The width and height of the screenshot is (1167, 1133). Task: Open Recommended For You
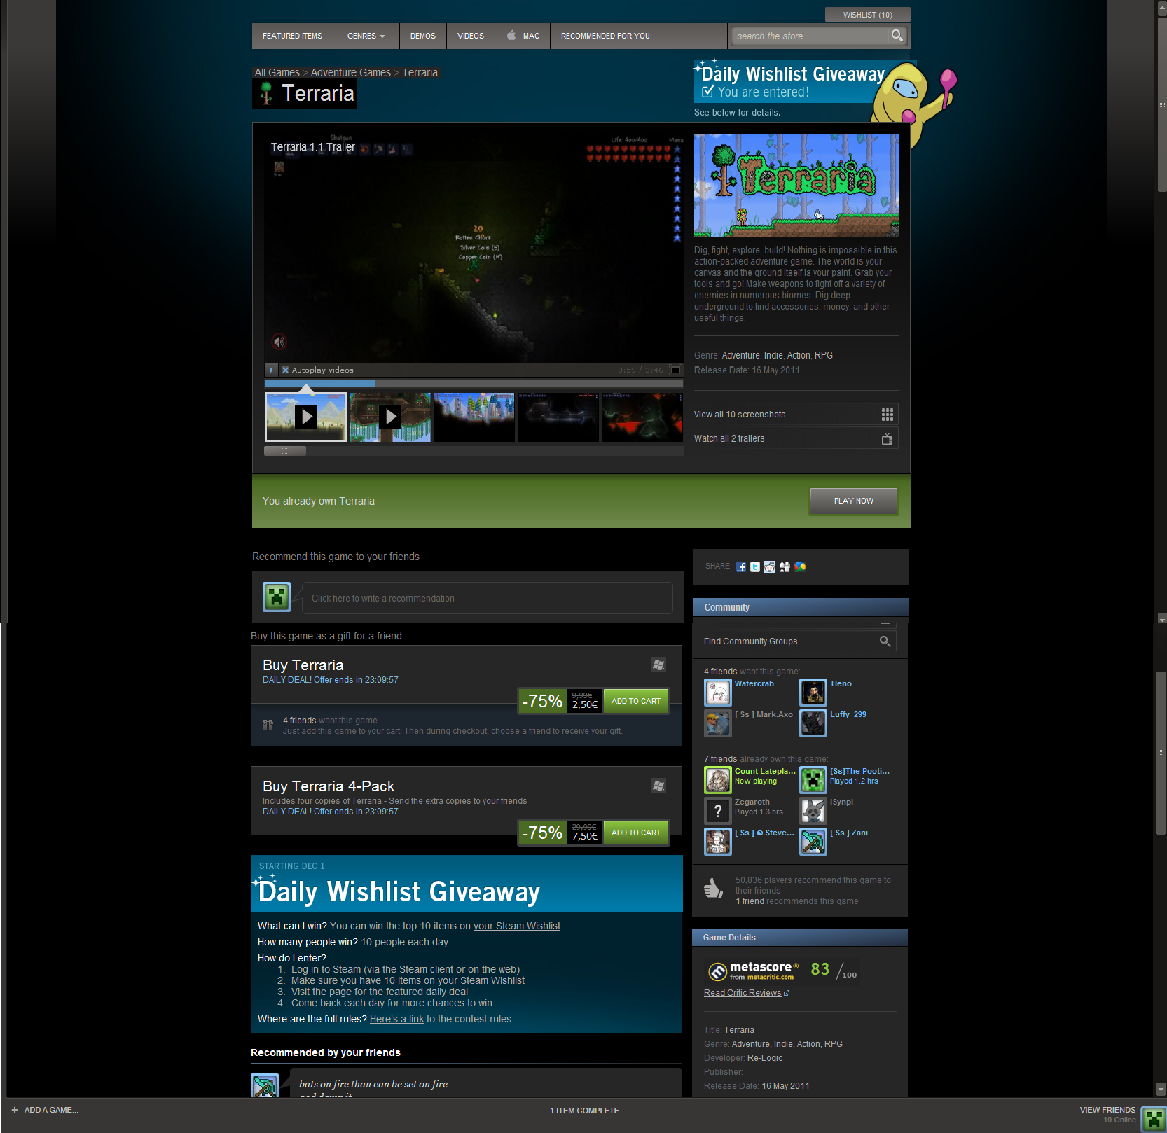605,36
